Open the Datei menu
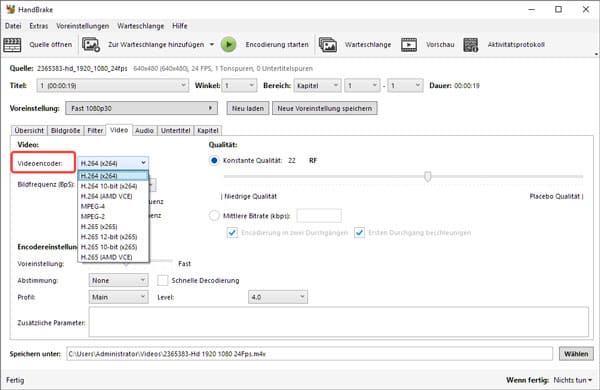The width and height of the screenshot is (600, 390). pos(13,26)
